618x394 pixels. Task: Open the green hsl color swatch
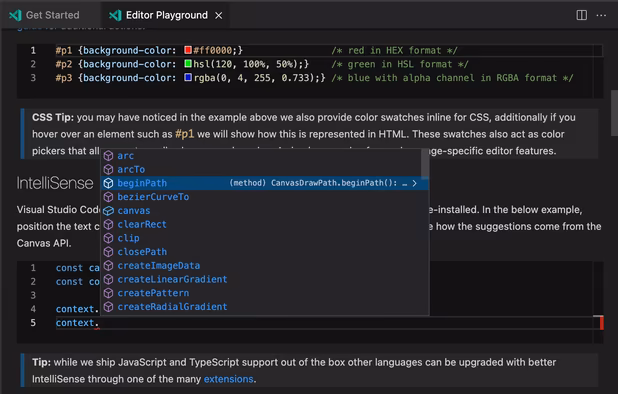pos(188,63)
